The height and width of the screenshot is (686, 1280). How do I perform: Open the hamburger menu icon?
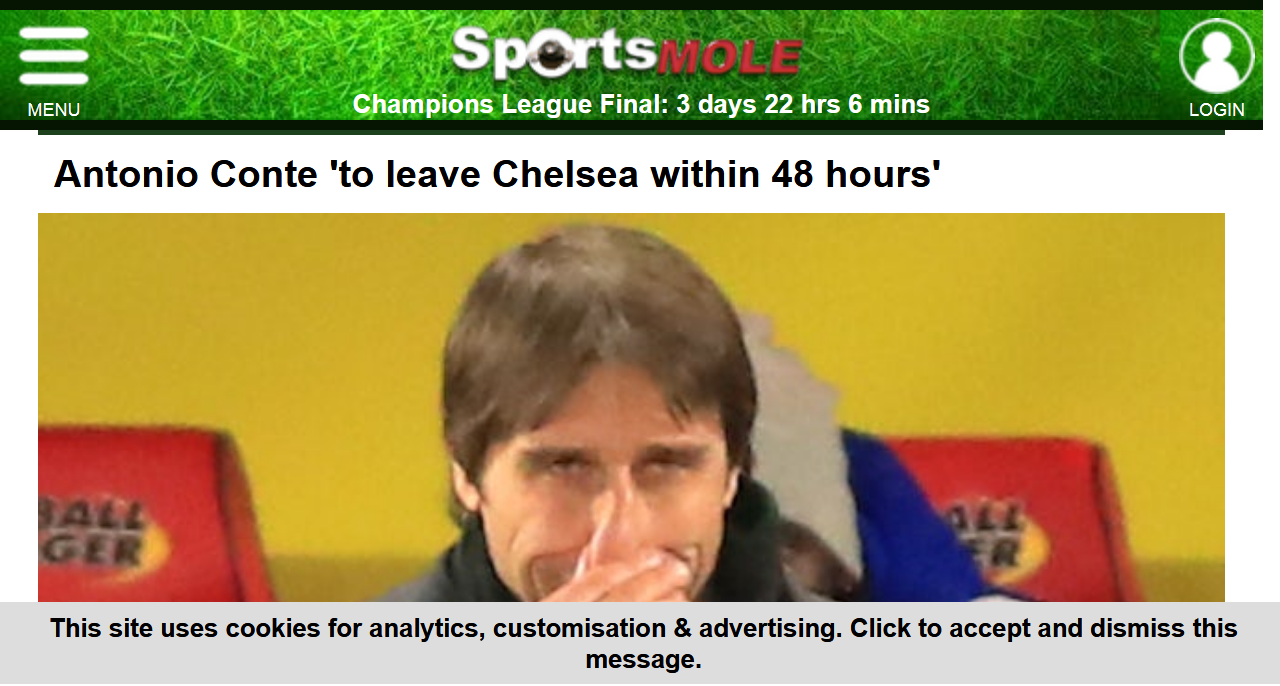pos(54,56)
